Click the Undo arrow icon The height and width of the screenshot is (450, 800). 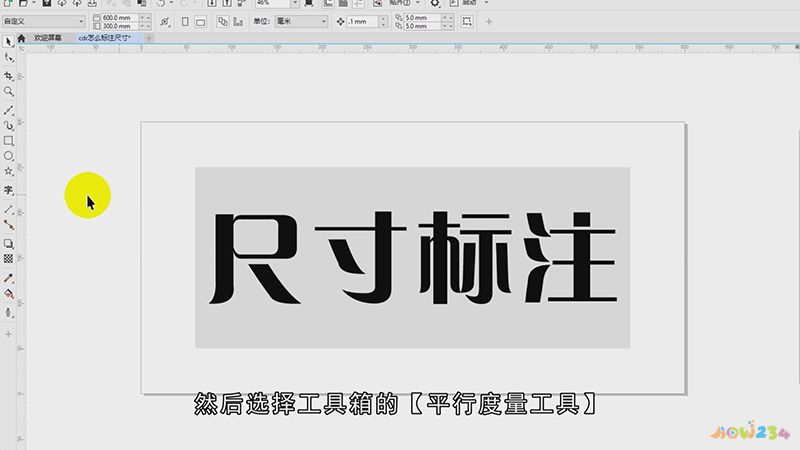pos(161,3)
